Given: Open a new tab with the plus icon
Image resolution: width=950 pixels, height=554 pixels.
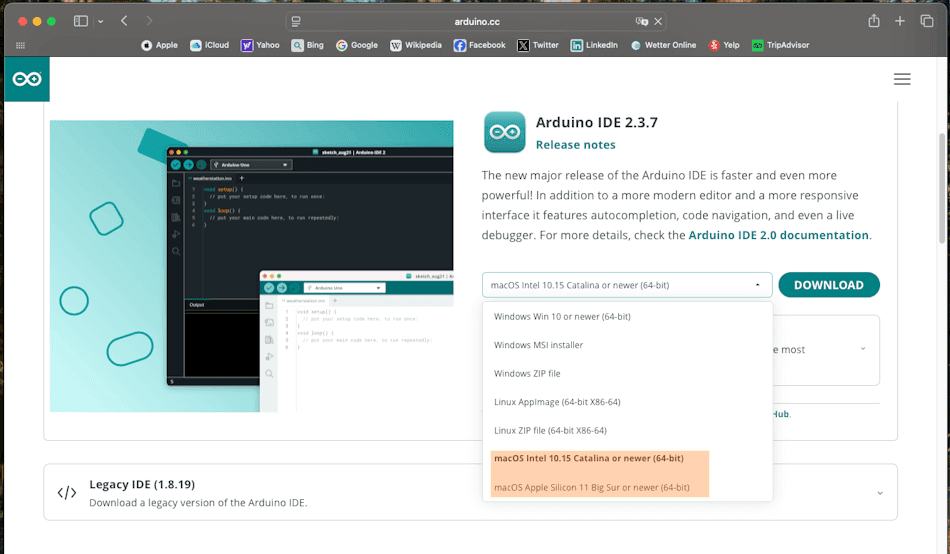Looking at the screenshot, I should (900, 21).
